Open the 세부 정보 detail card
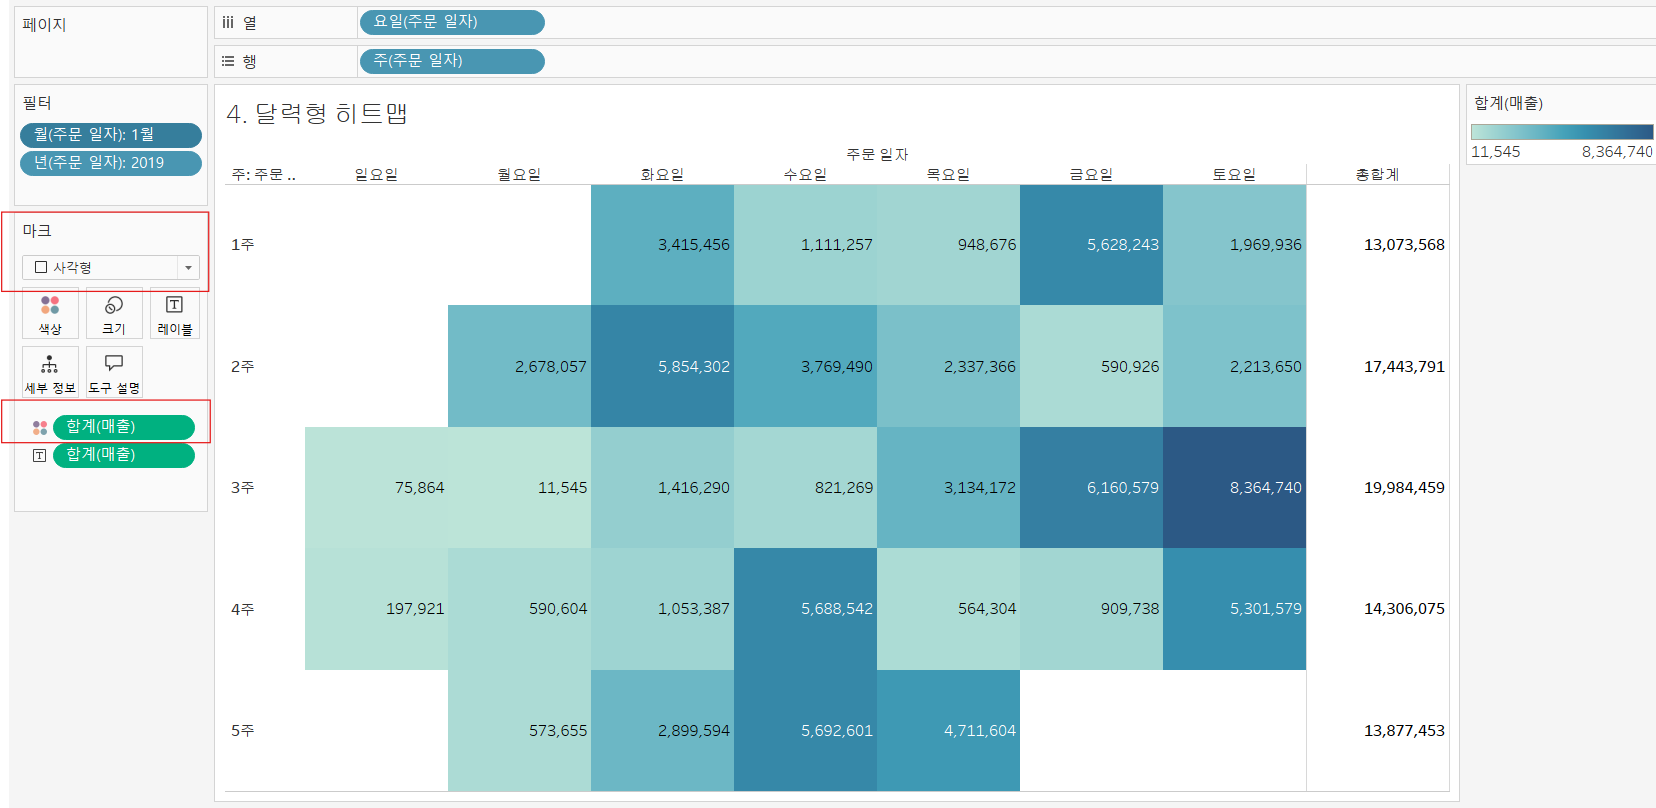 pos(50,373)
